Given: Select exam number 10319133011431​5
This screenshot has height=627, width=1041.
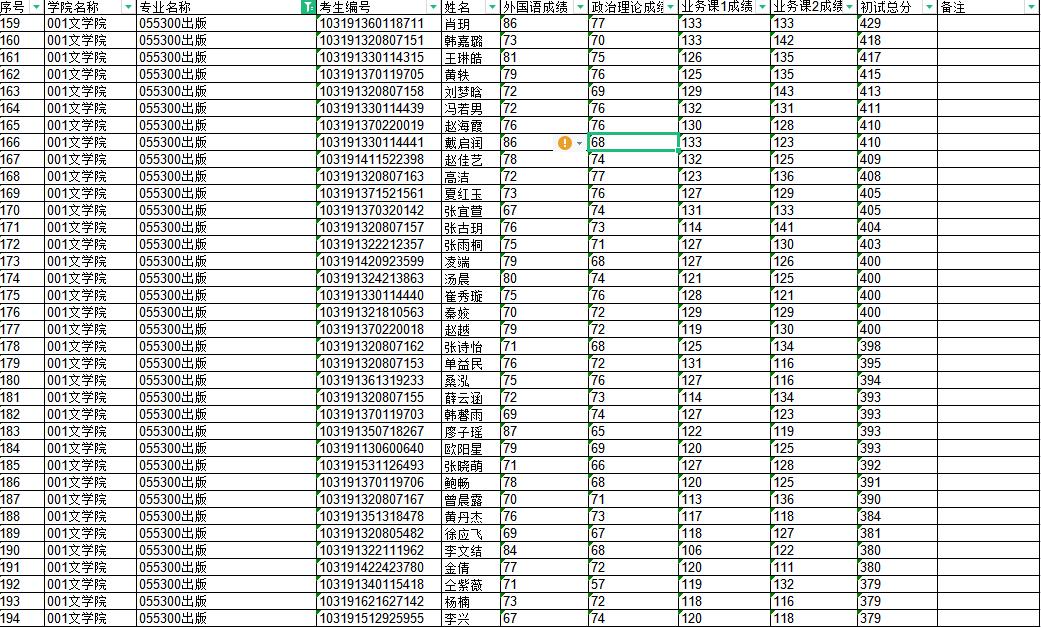Looking at the screenshot, I should click(x=379, y=58).
